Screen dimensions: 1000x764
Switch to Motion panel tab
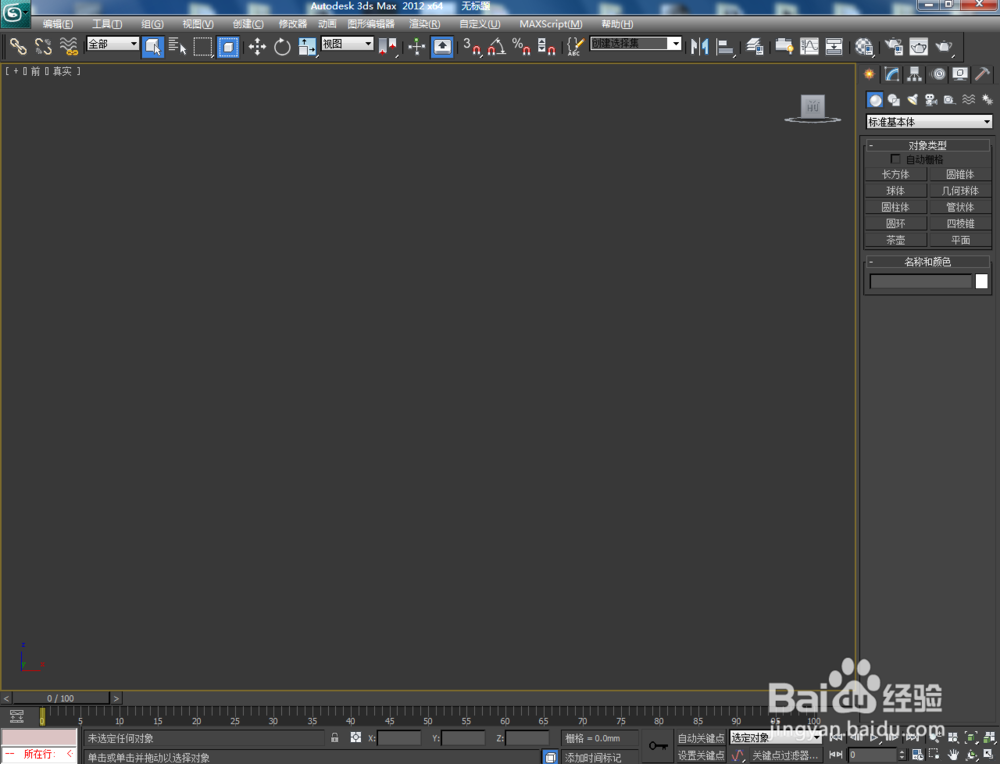(938, 75)
